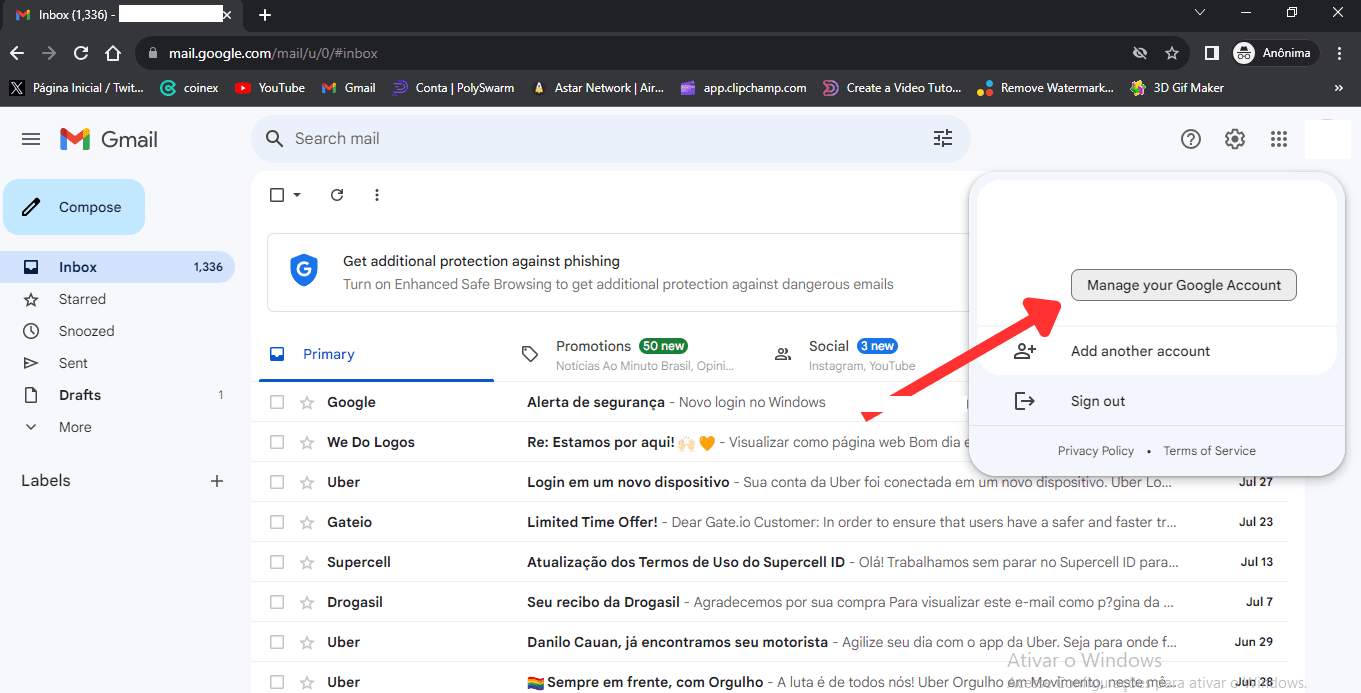
Task: Open Seu recibo da Drogasil email
Action: (x=769, y=602)
